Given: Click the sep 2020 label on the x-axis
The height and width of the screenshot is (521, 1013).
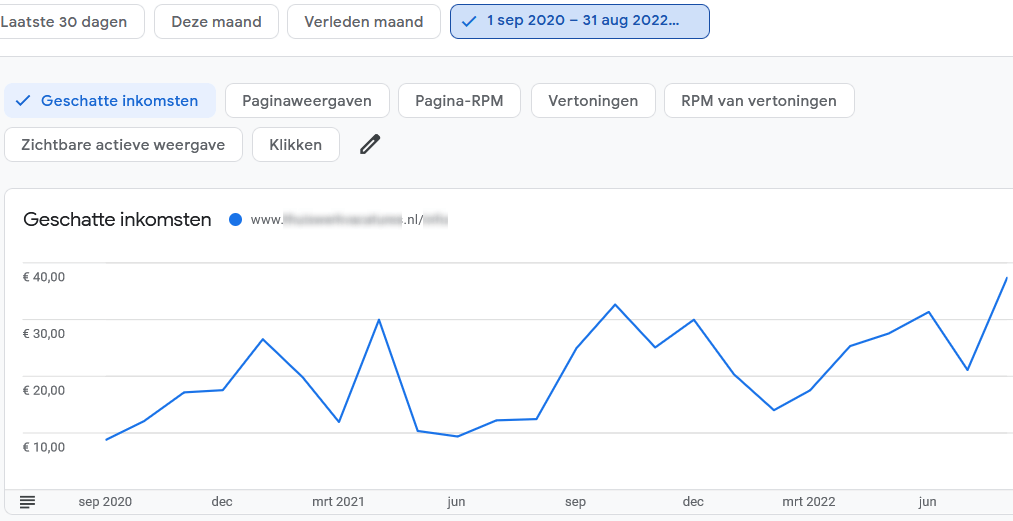Looking at the screenshot, I should pos(105,502).
